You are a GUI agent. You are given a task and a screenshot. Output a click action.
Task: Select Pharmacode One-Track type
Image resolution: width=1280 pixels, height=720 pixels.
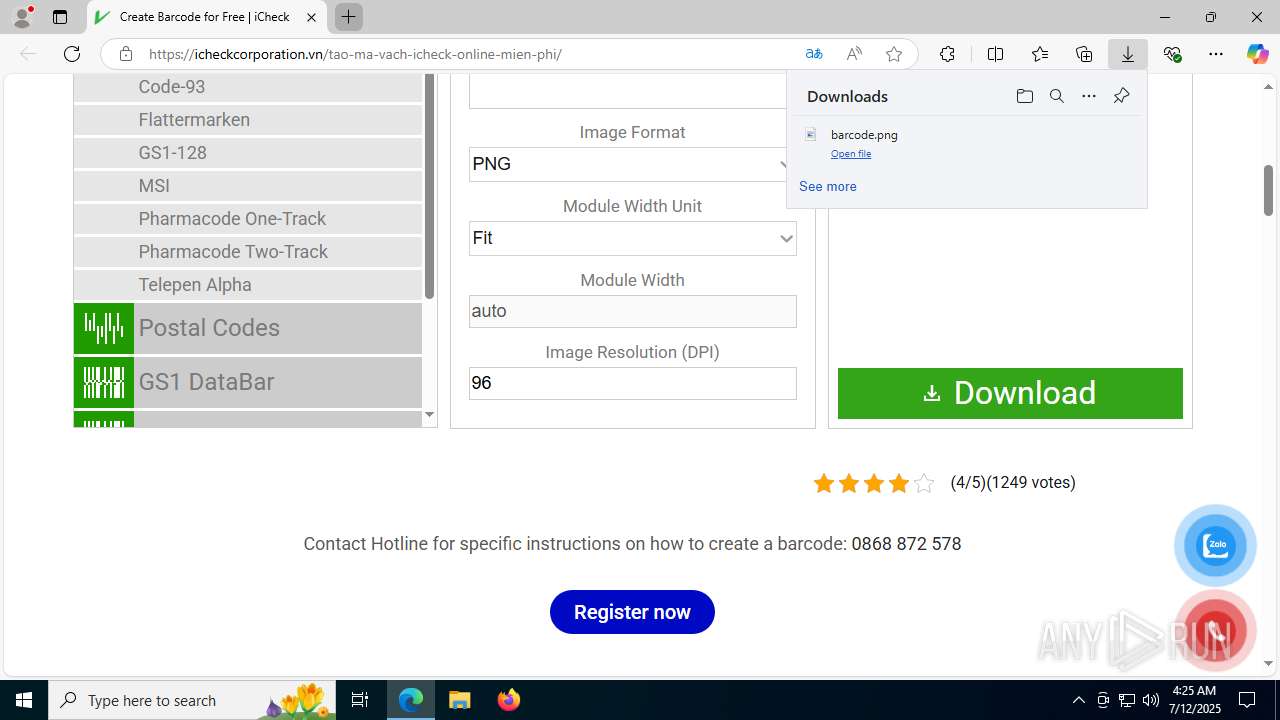click(x=248, y=219)
